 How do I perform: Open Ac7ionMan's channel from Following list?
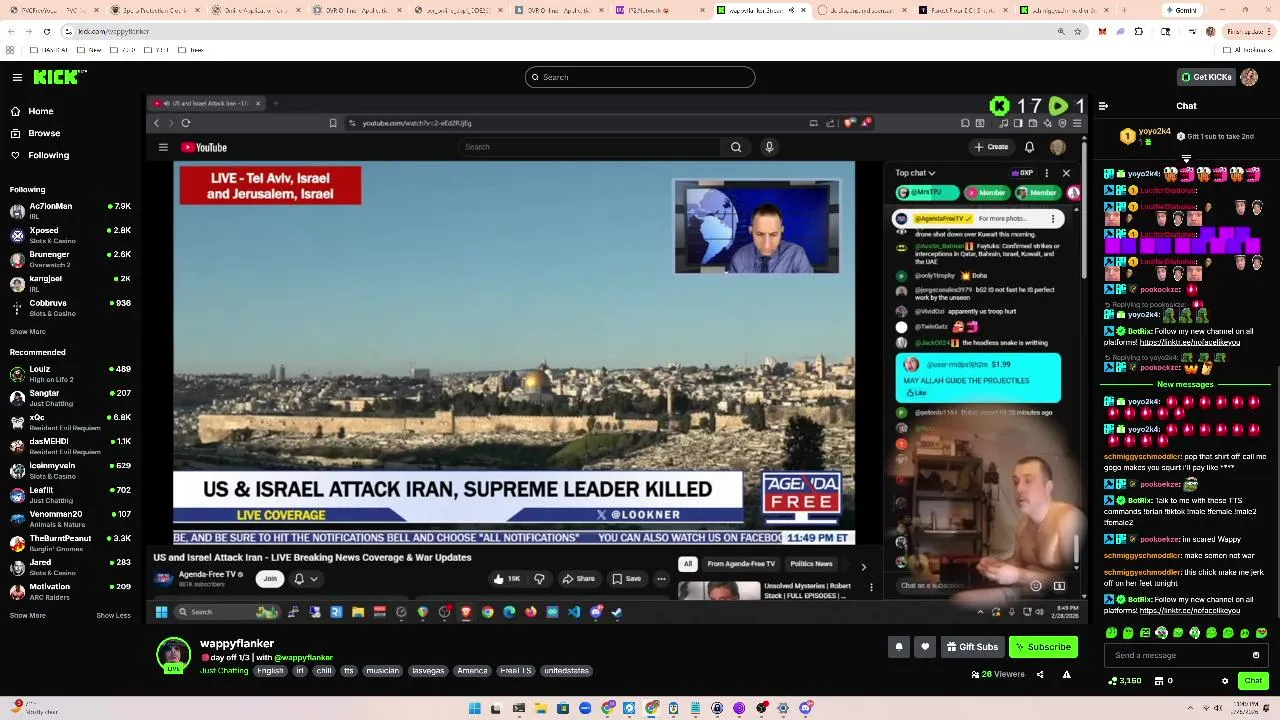coord(70,211)
